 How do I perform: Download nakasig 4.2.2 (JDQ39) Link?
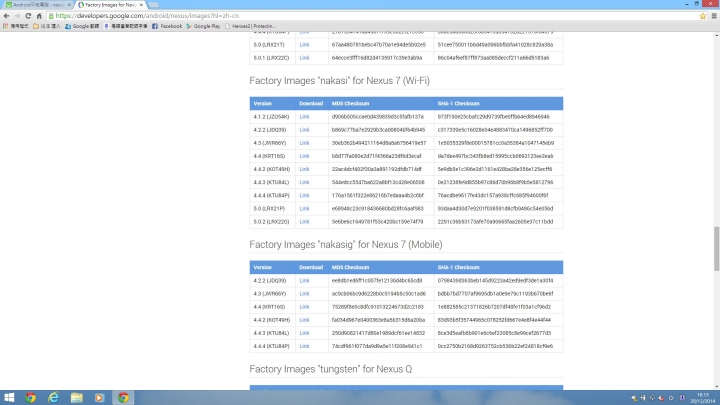pos(304,281)
